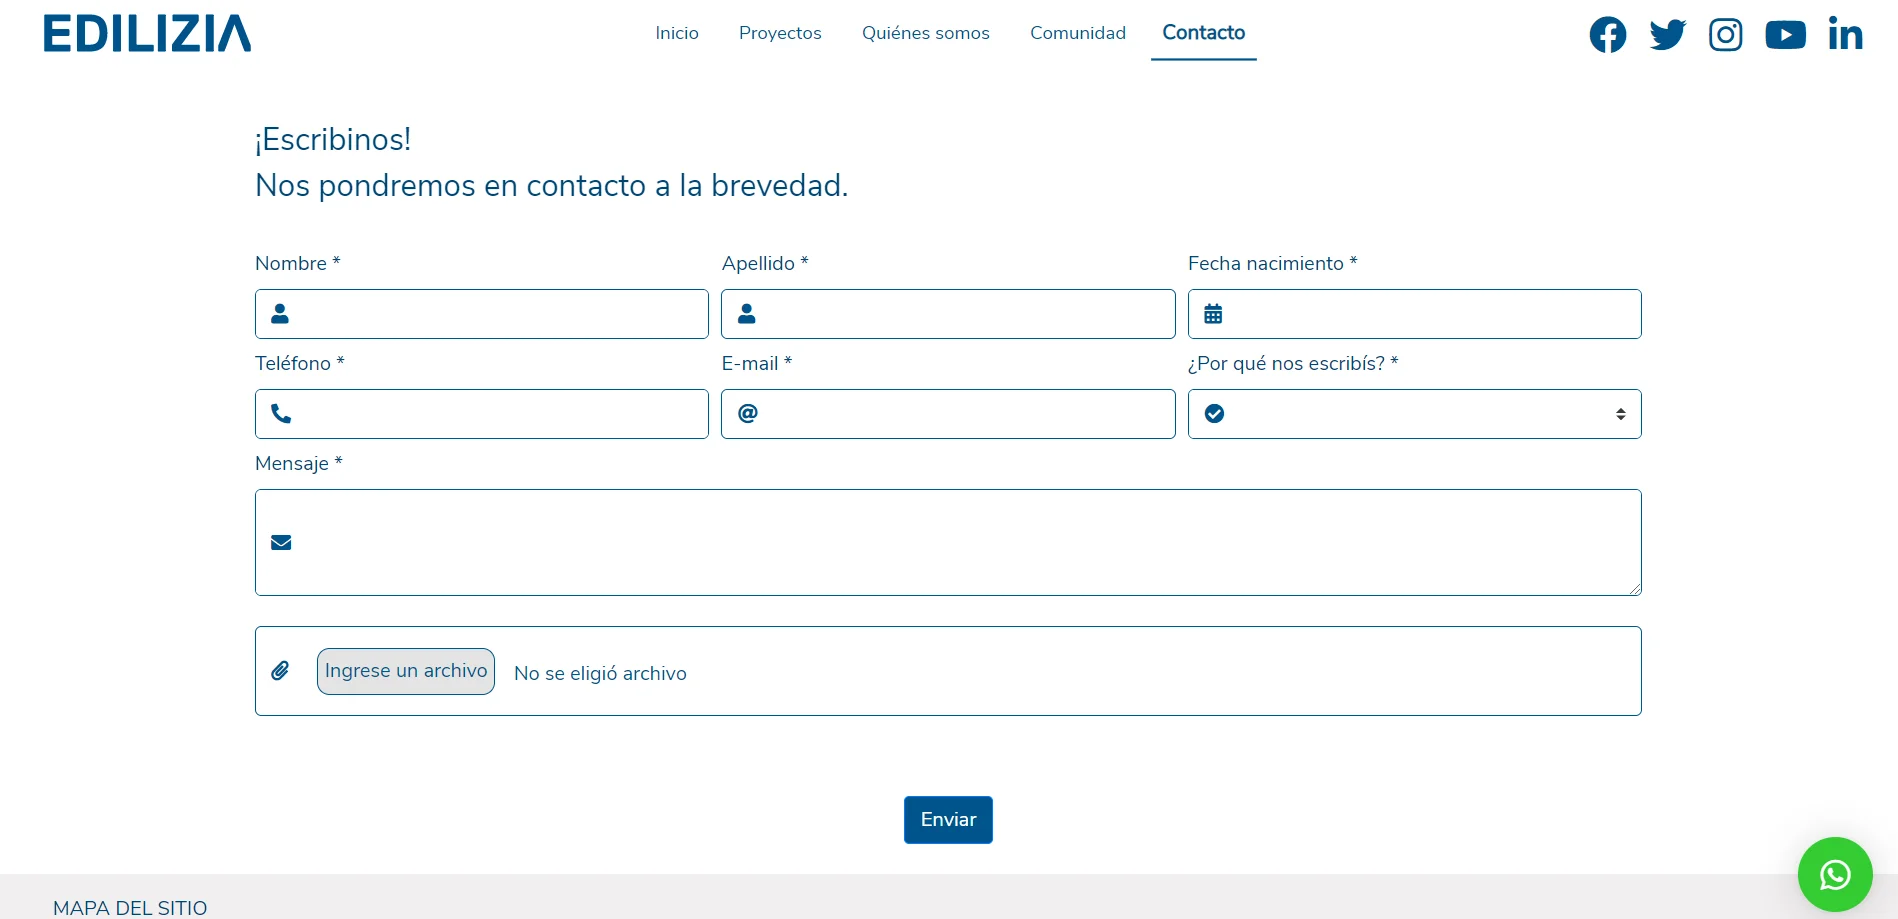This screenshot has height=919, width=1898.
Task: Click the LinkedIn icon
Action: coord(1845,34)
